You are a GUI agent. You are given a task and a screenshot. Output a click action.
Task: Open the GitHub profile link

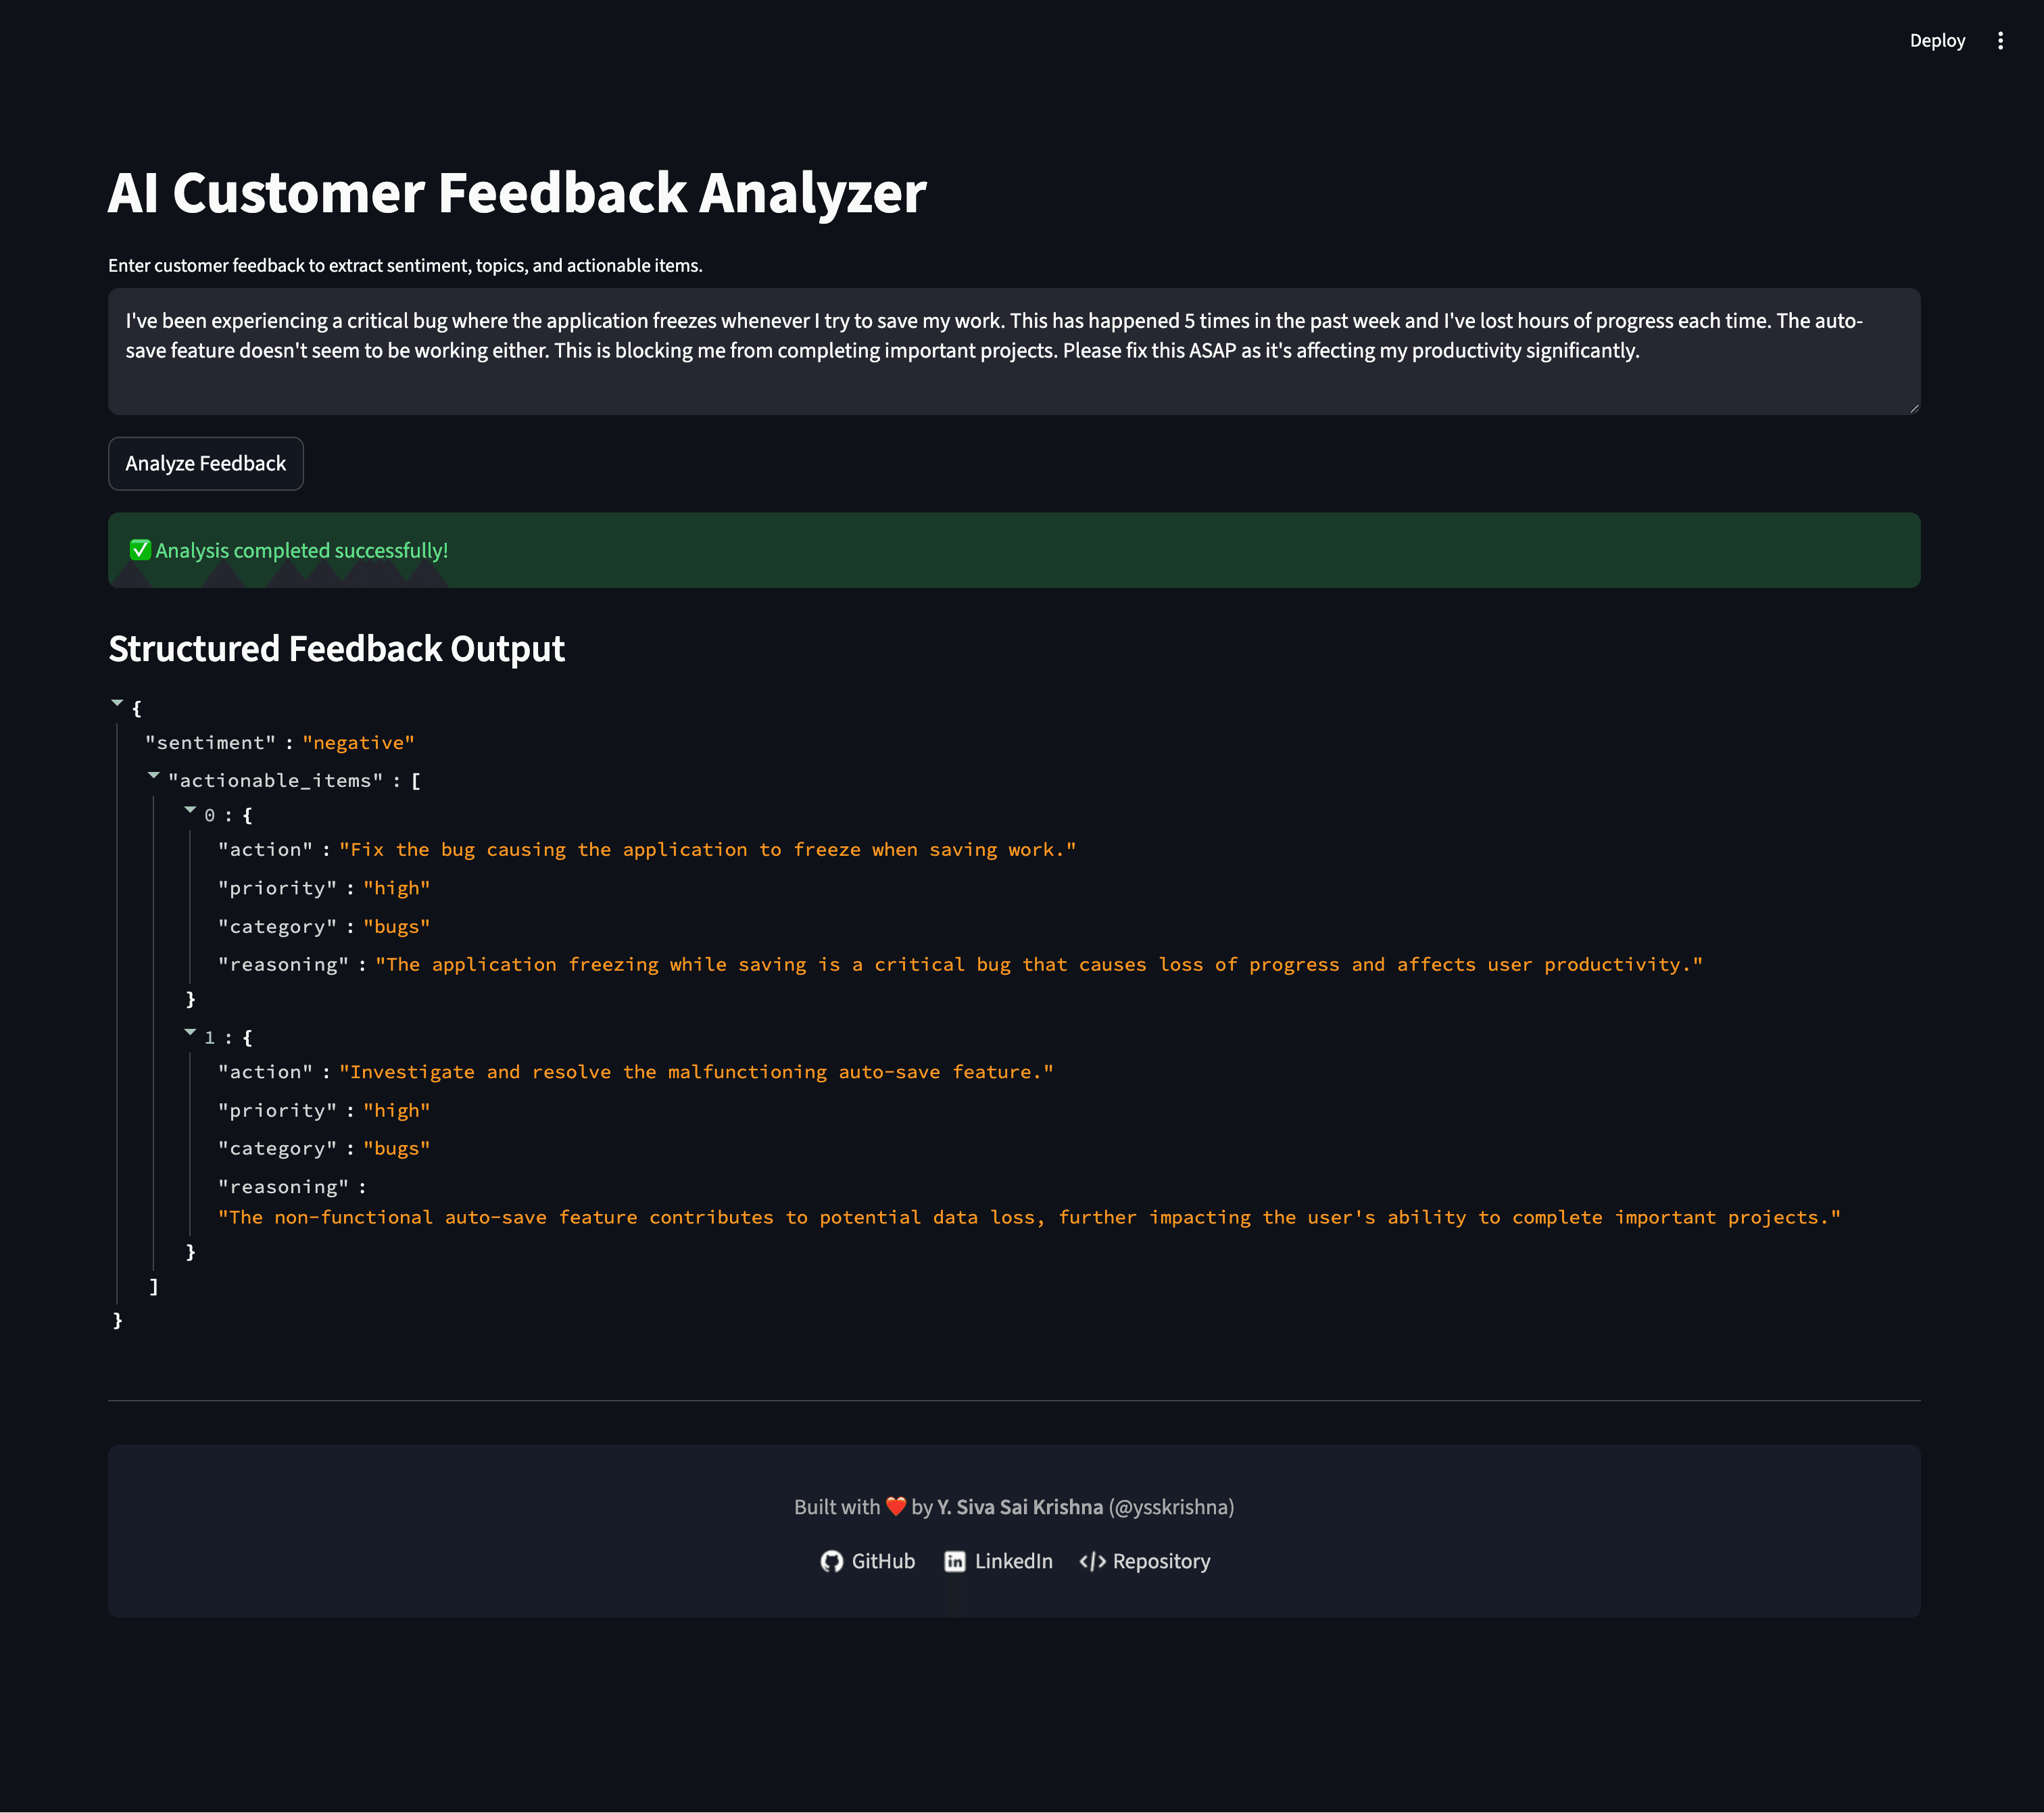coord(868,1562)
